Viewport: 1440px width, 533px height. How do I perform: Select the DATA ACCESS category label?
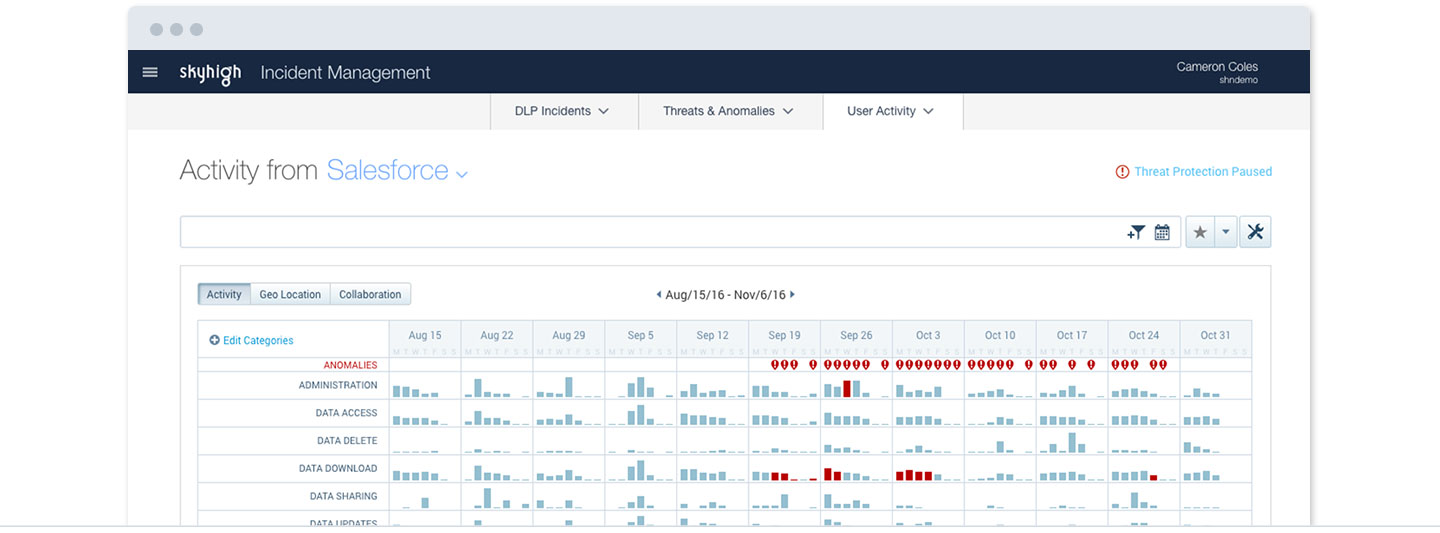(347, 413)
